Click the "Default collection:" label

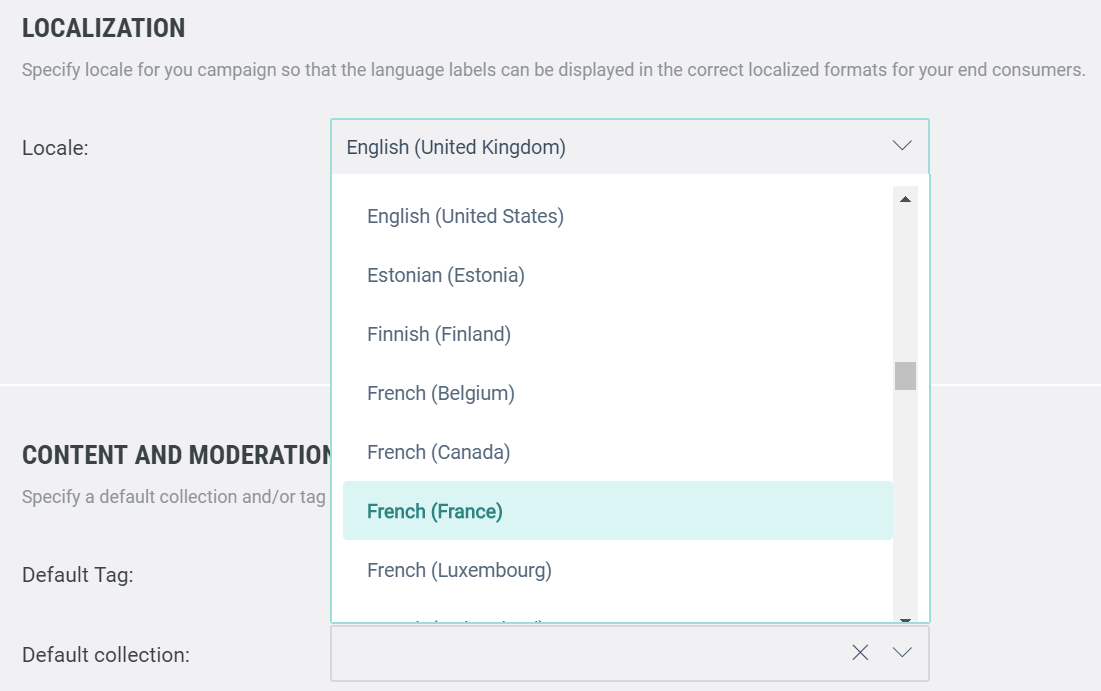click(105, 655)
